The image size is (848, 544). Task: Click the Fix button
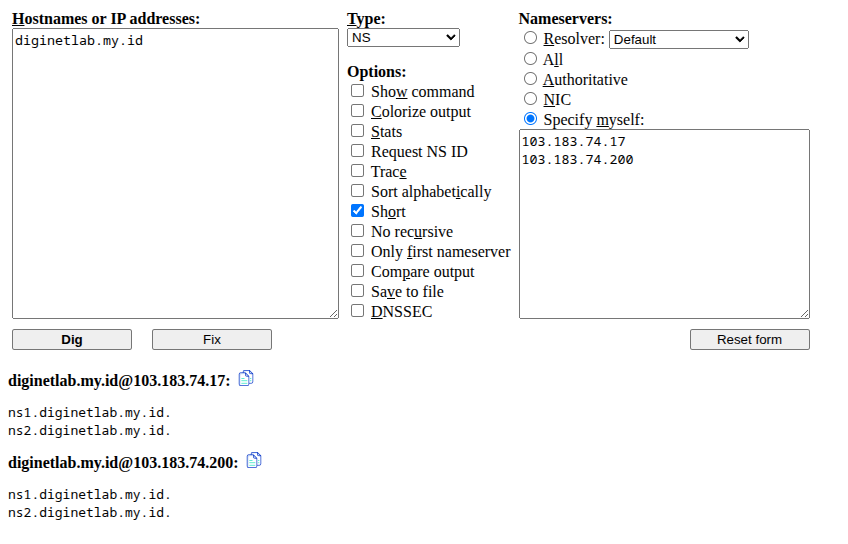212,340
